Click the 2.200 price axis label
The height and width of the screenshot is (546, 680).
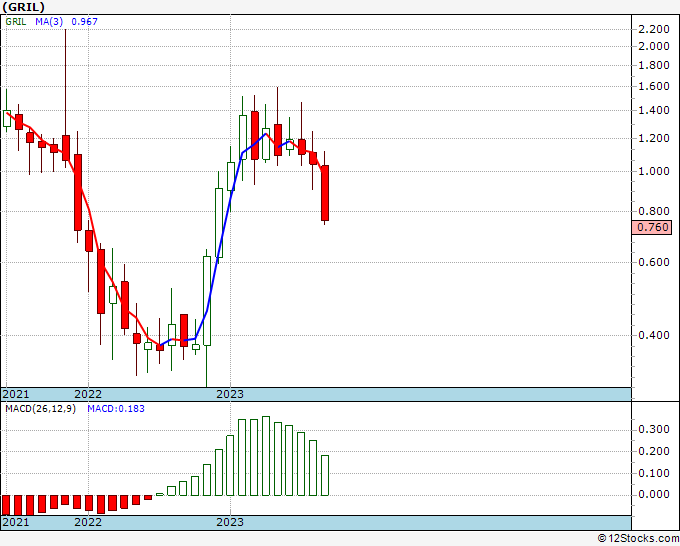point(654,29)
